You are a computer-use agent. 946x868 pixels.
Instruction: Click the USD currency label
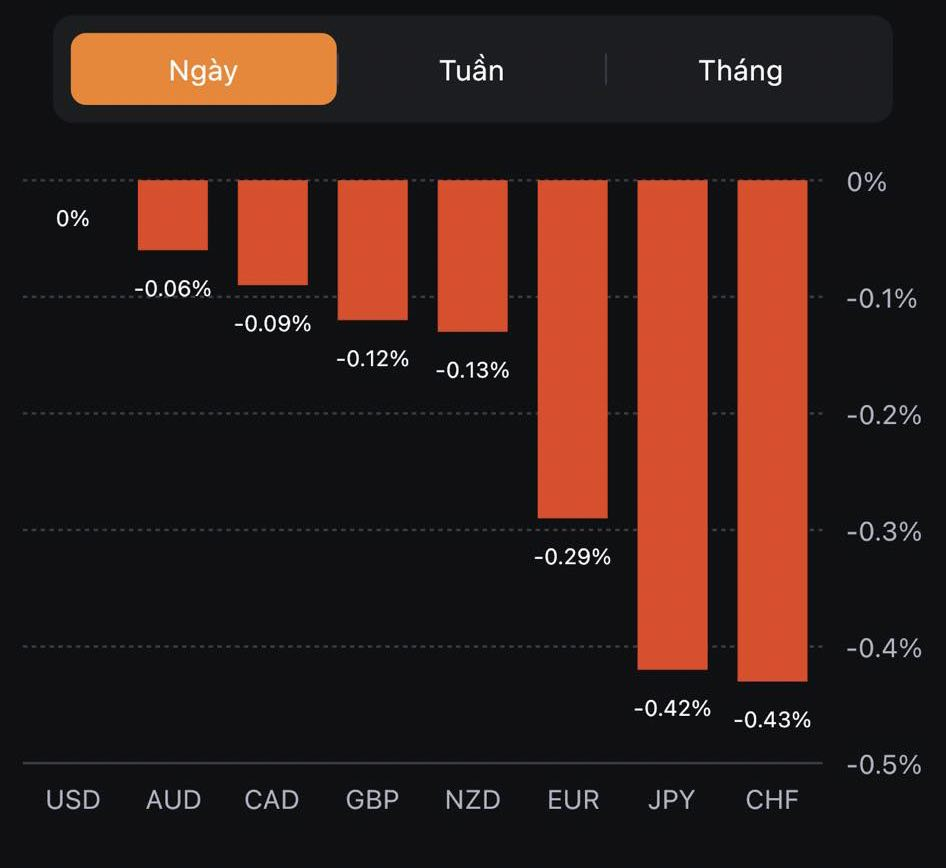73,800
